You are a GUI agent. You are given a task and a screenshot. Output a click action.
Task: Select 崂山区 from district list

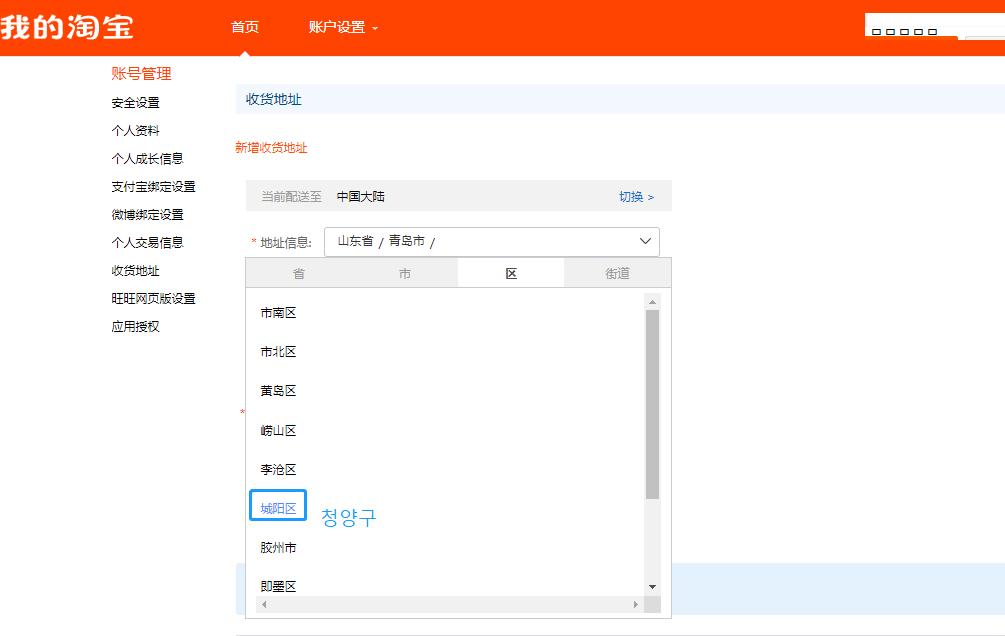(278, 431)
